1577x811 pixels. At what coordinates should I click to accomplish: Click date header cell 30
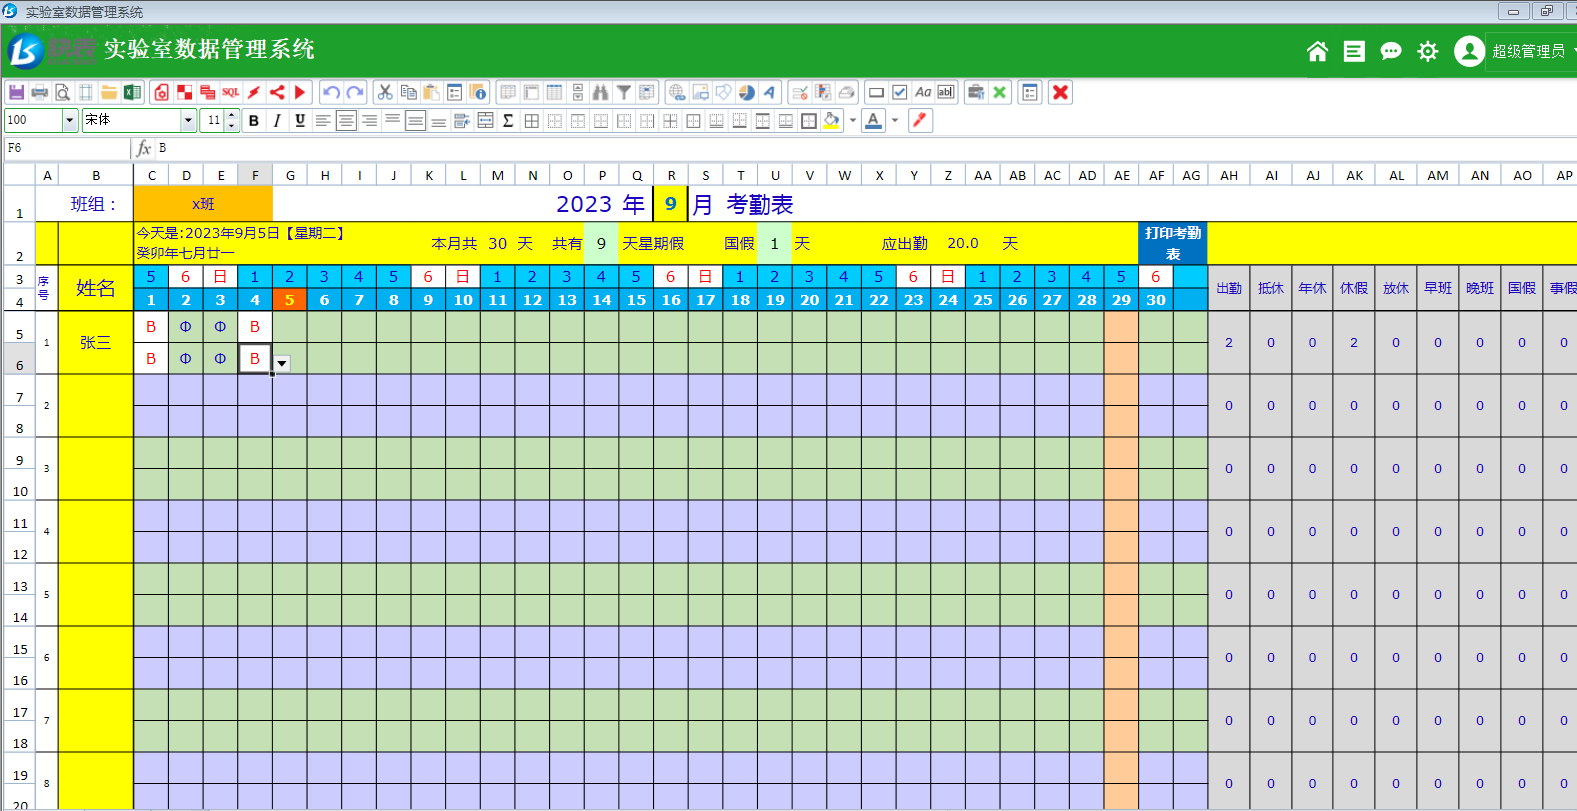coord(1156,299)
